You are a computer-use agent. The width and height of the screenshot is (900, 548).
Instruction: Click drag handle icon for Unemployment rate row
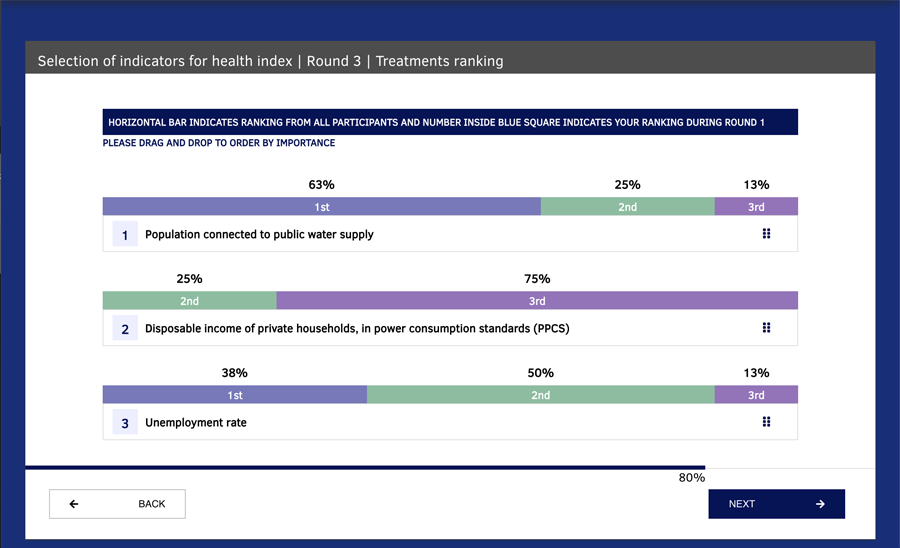(766, 422)
